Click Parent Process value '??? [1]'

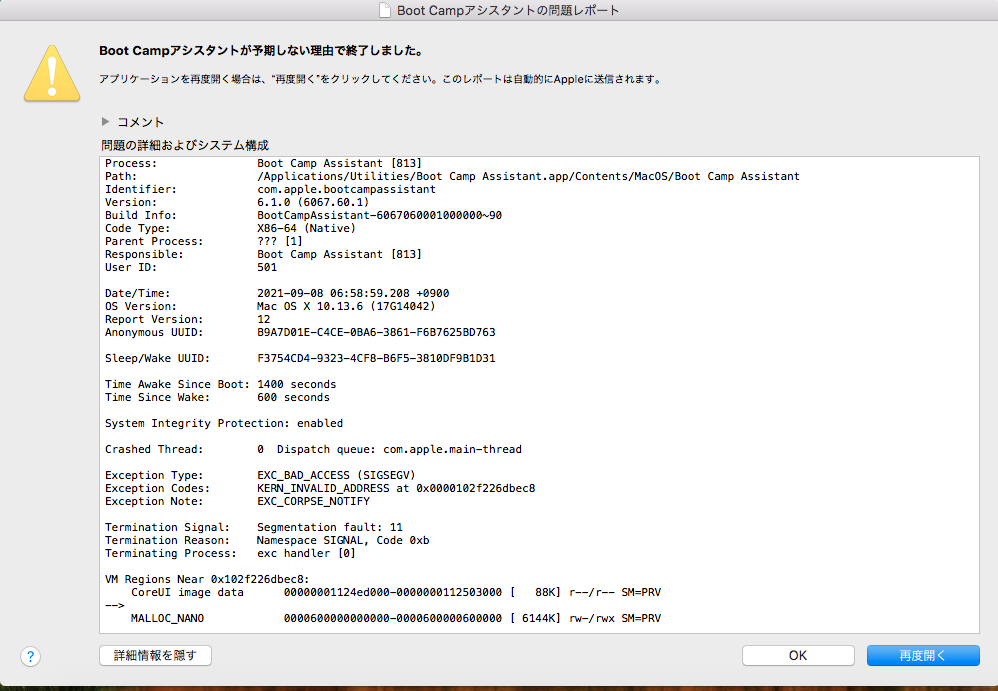[280, 241]
